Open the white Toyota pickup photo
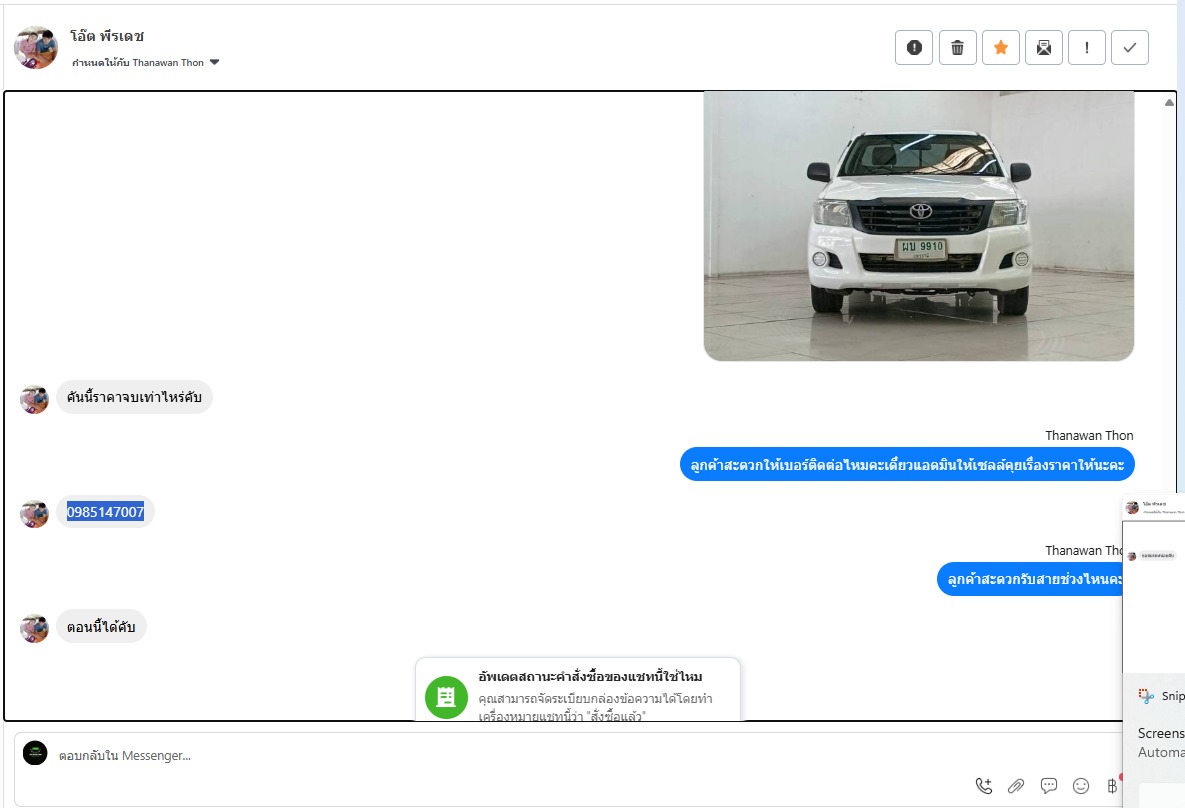The width and height of the screenshot is (1185, 808). click(x=918, y=226)
